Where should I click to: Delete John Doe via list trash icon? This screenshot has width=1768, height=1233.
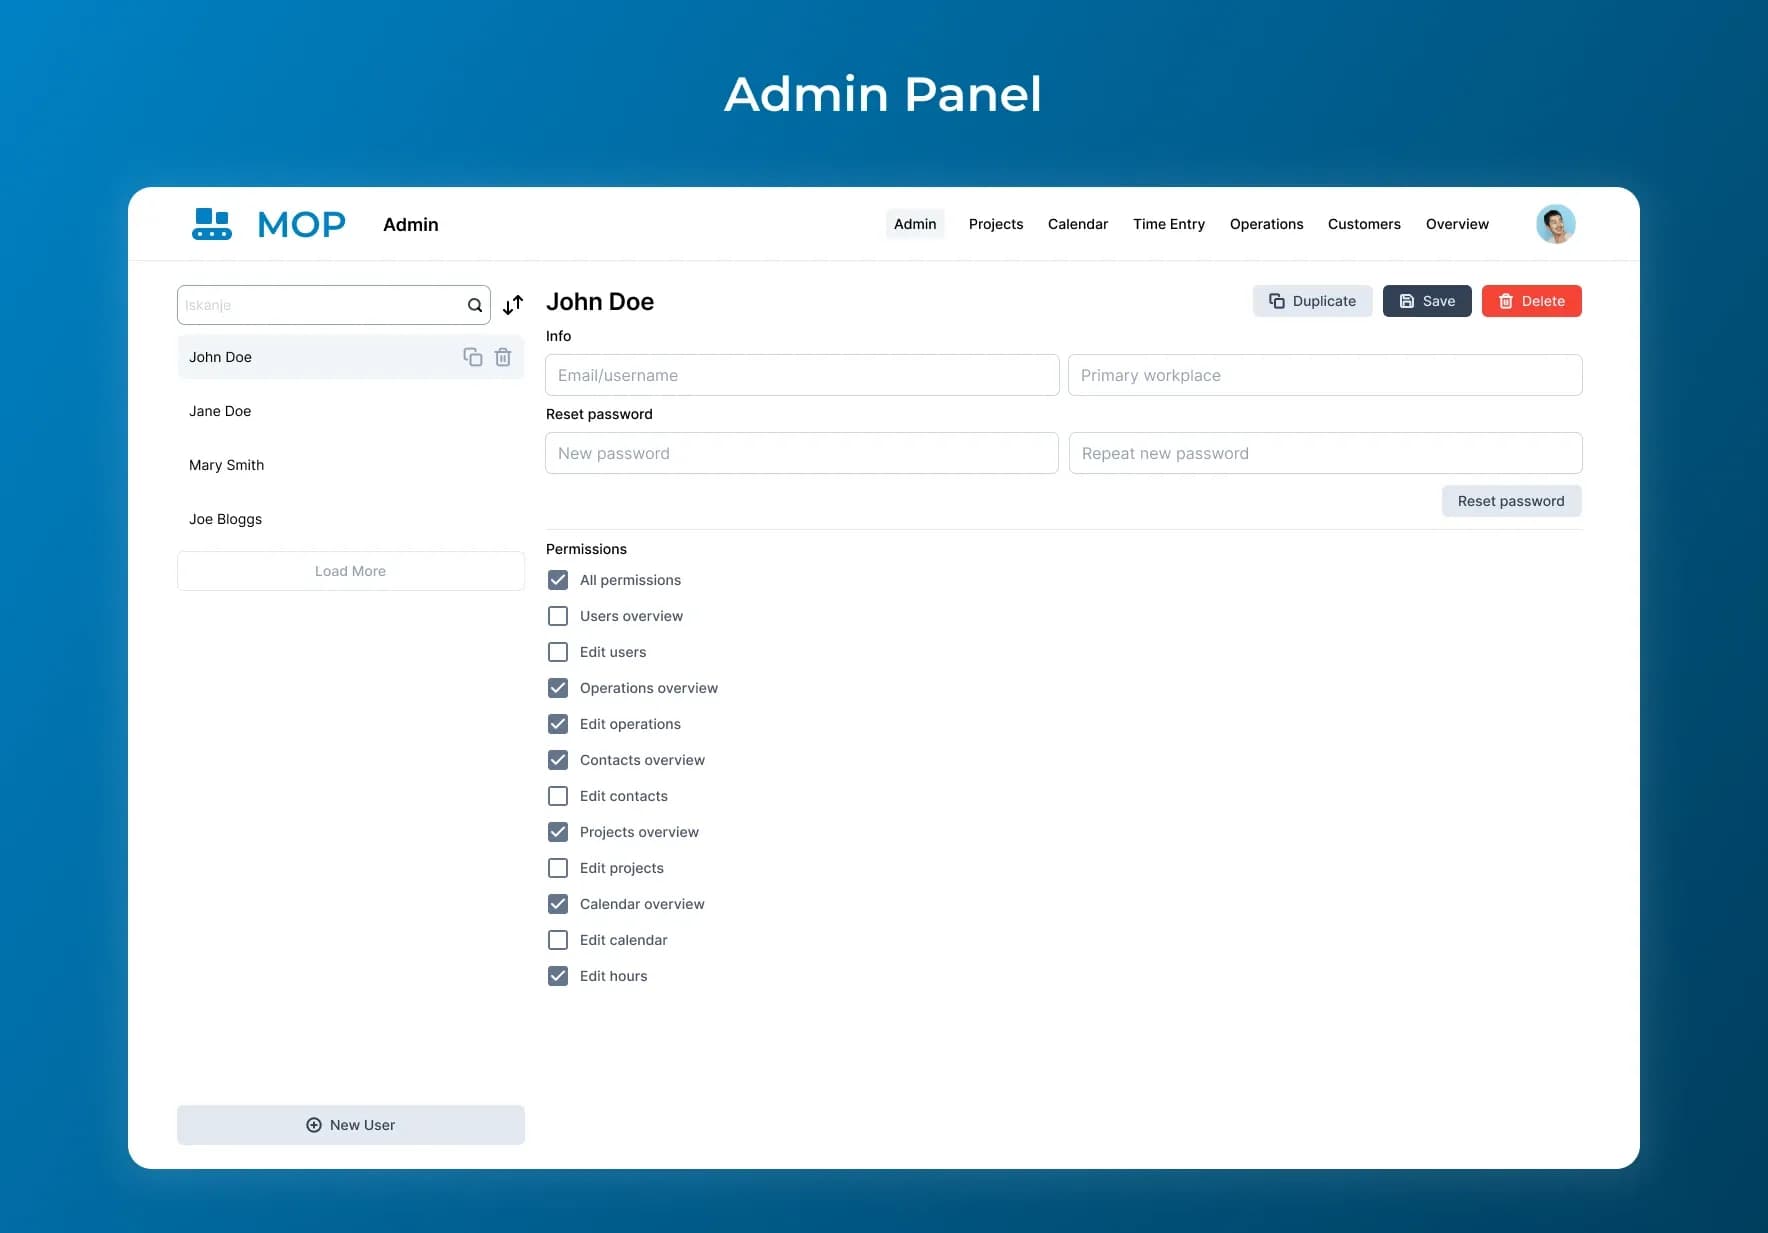[x=503, y=357]
